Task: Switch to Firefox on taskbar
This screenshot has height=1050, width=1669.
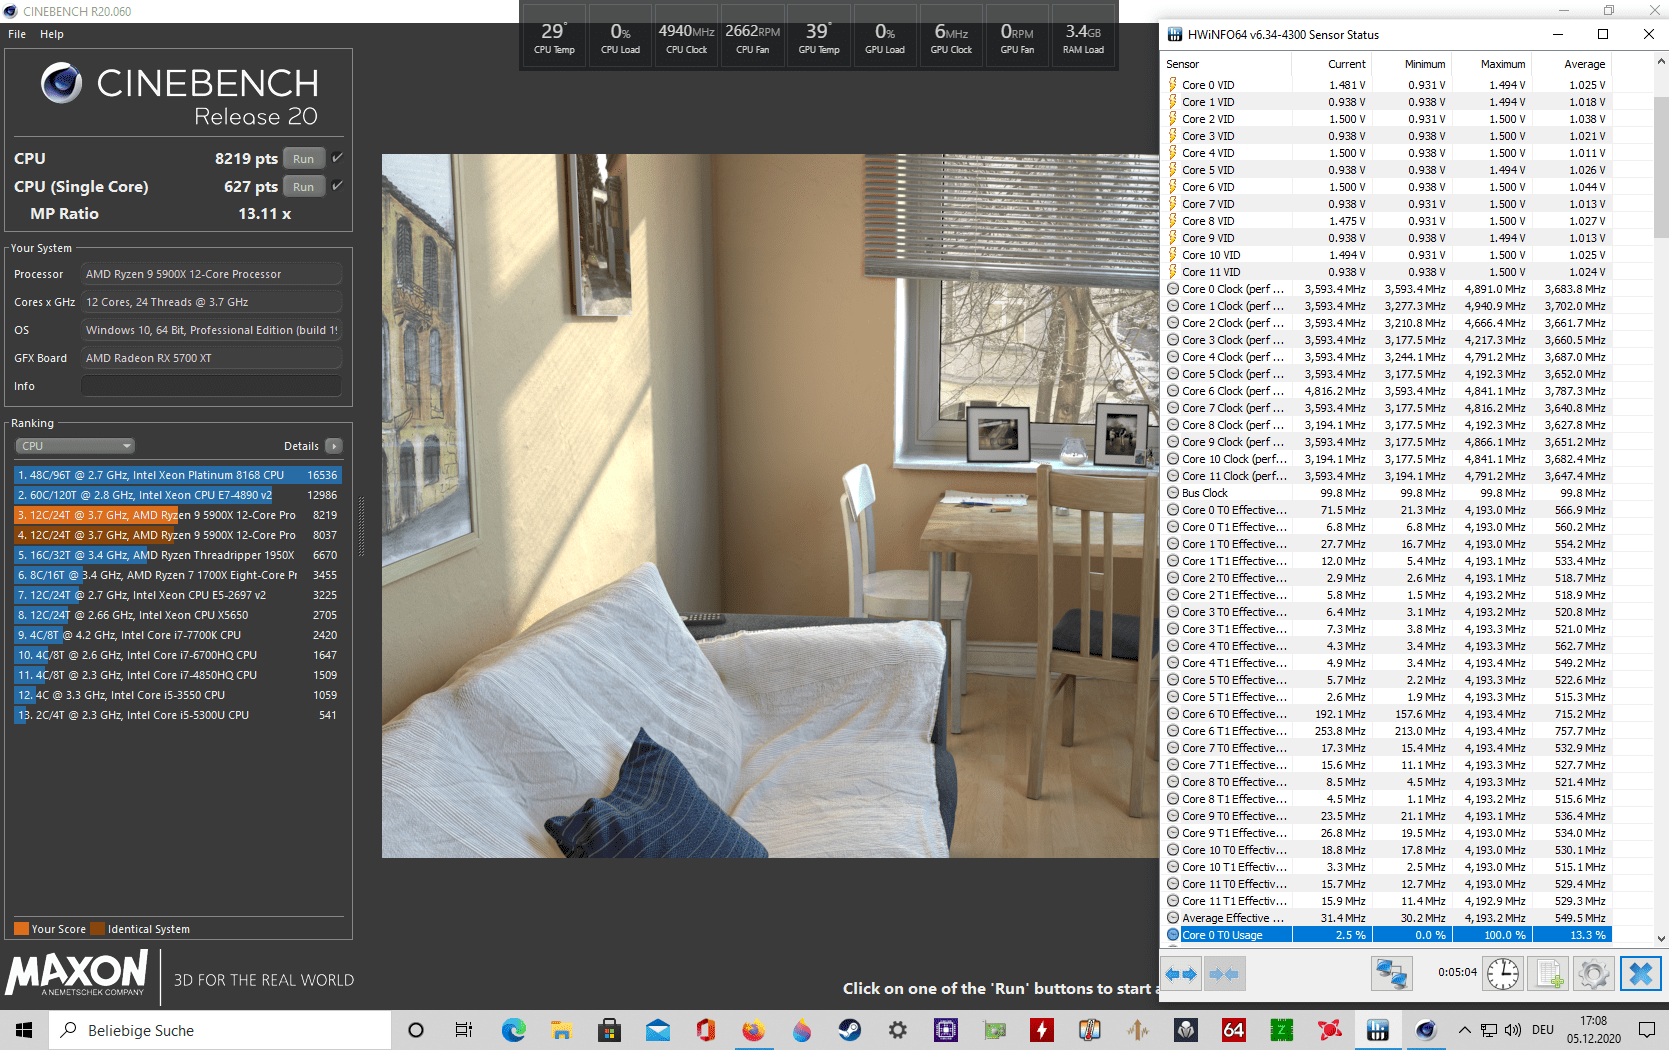Action: [x=753, y=1030]
